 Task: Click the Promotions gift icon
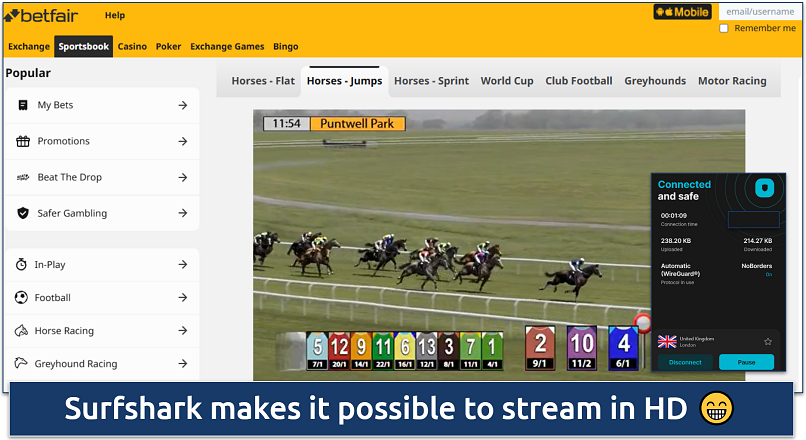[x=23, y=141]
